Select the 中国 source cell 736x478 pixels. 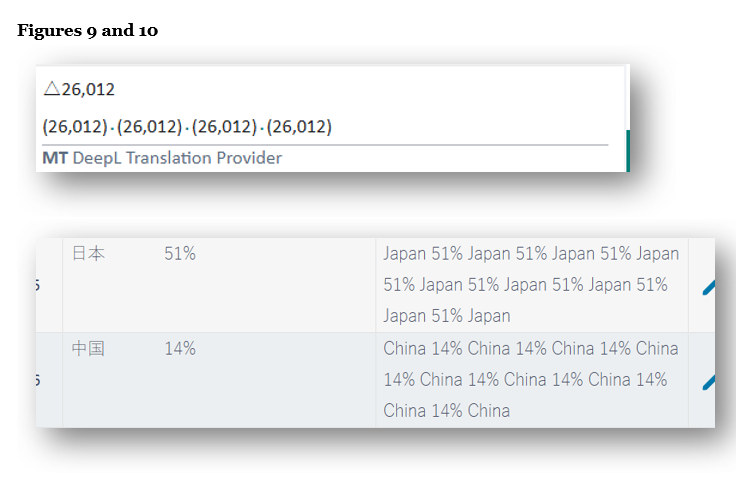click(x=88, y=349)
